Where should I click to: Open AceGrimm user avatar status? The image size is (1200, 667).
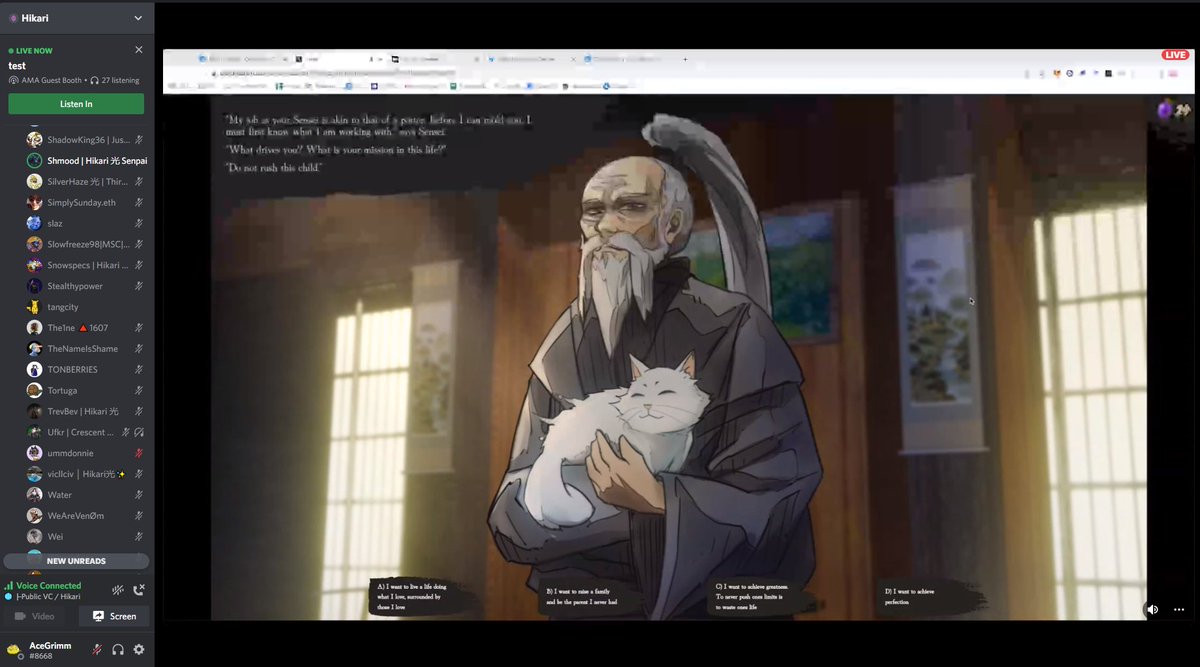14,649
